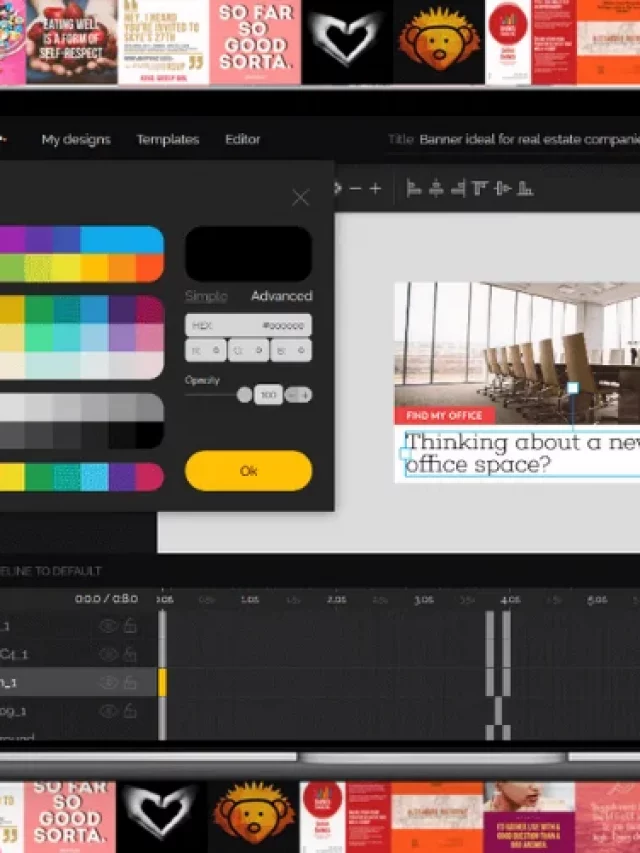Click the reset timeline TO DEFAULT button
The width and height of the screenshot is (640, 853).
51,571
